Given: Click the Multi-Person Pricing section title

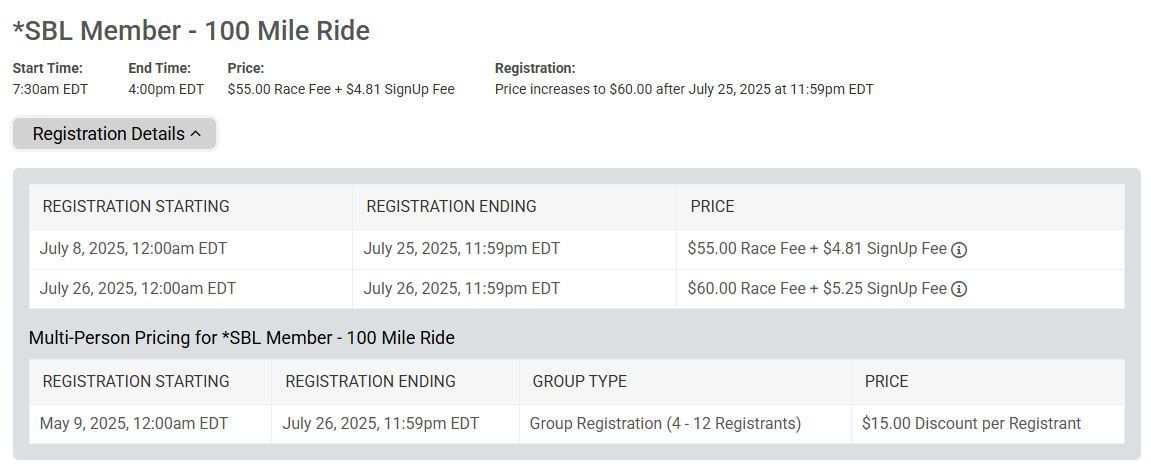Looking at the screenshot, I should point(242,338).
